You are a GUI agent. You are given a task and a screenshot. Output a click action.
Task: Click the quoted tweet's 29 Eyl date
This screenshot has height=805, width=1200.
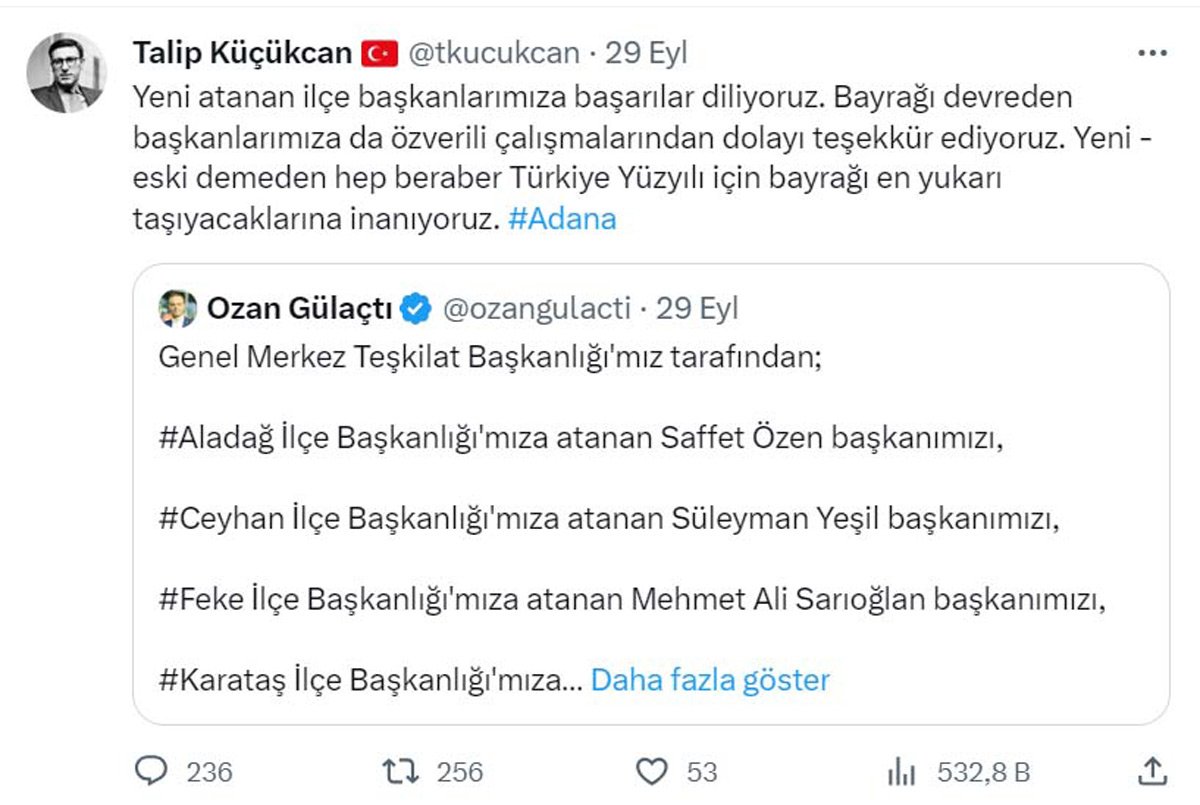tap(697, 309)
